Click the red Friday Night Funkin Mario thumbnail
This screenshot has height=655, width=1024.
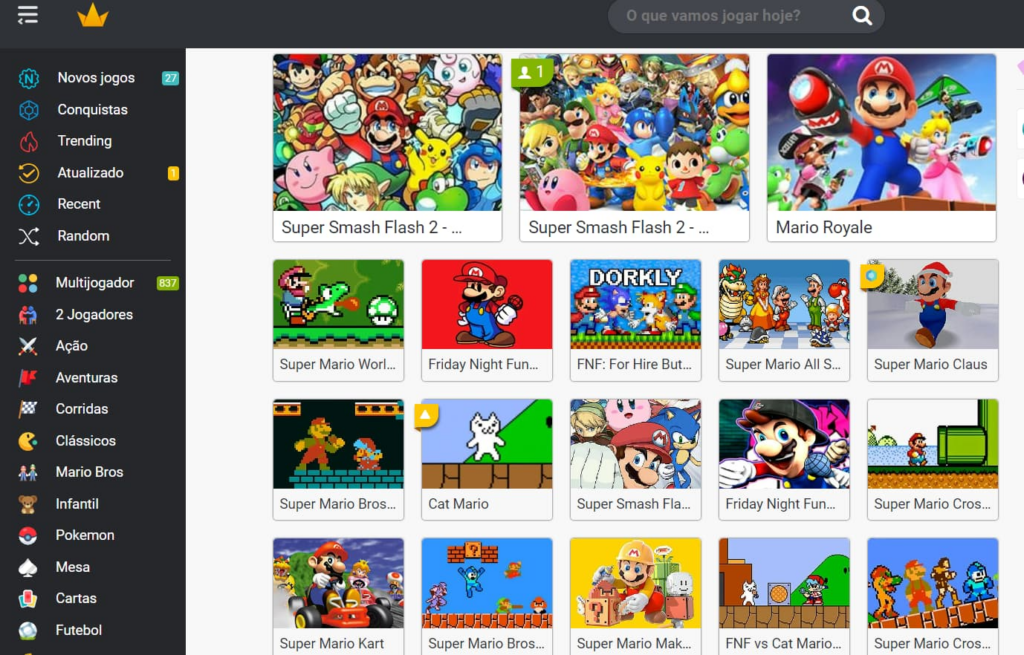click(x=487, y=304)
